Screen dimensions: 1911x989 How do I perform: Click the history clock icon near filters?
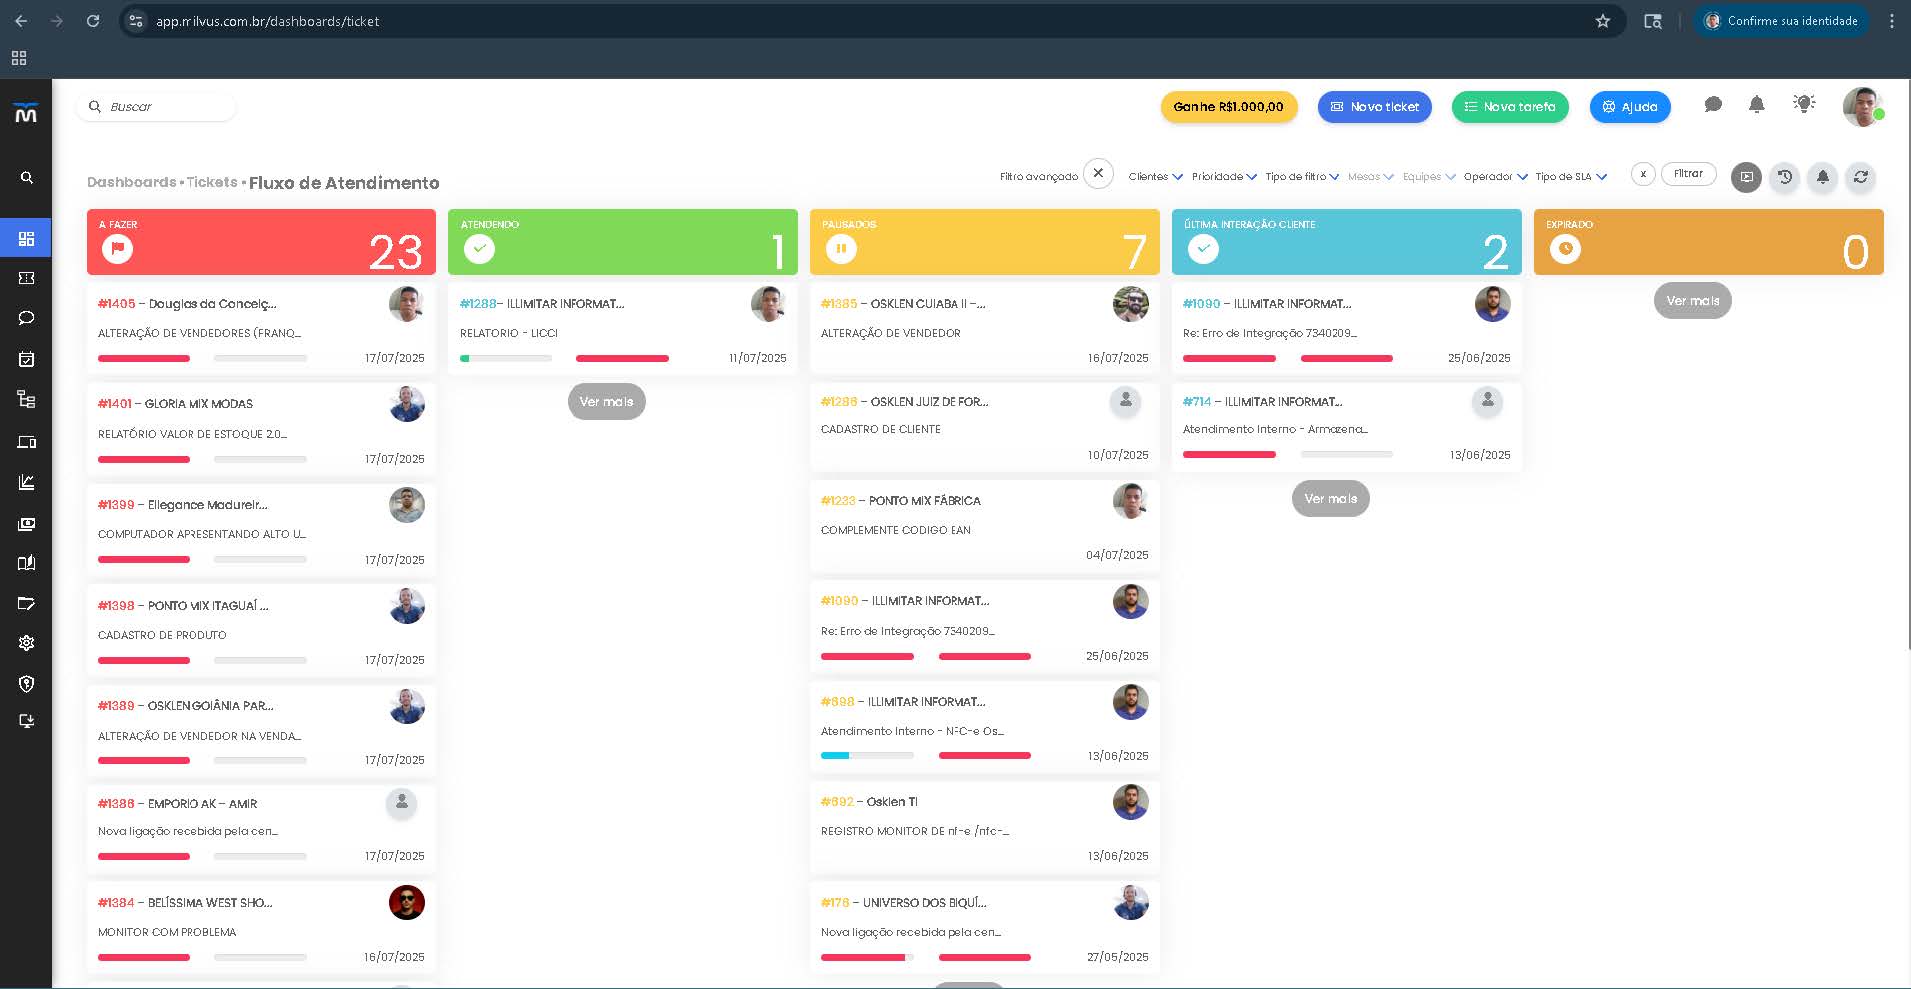[x=1784, y=177]
